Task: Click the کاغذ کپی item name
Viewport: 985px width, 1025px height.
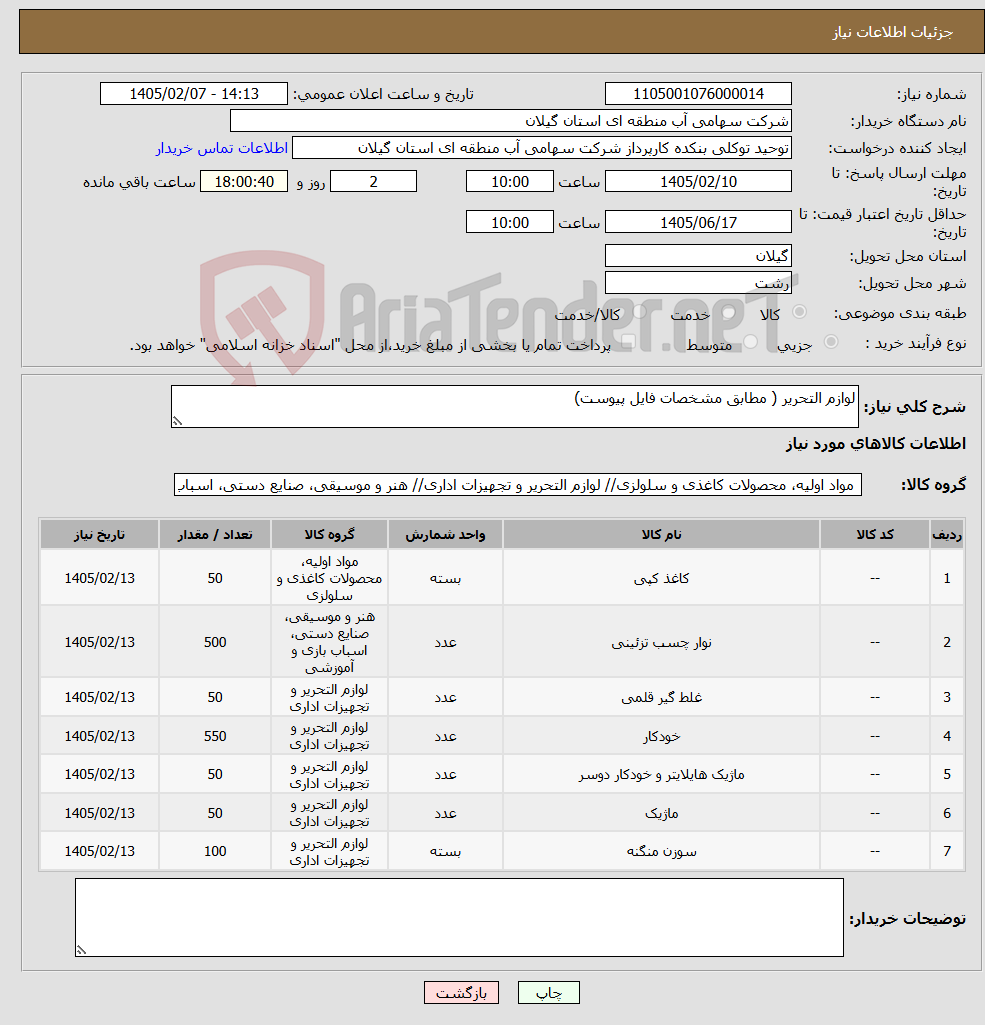Action: pos(661,579)
